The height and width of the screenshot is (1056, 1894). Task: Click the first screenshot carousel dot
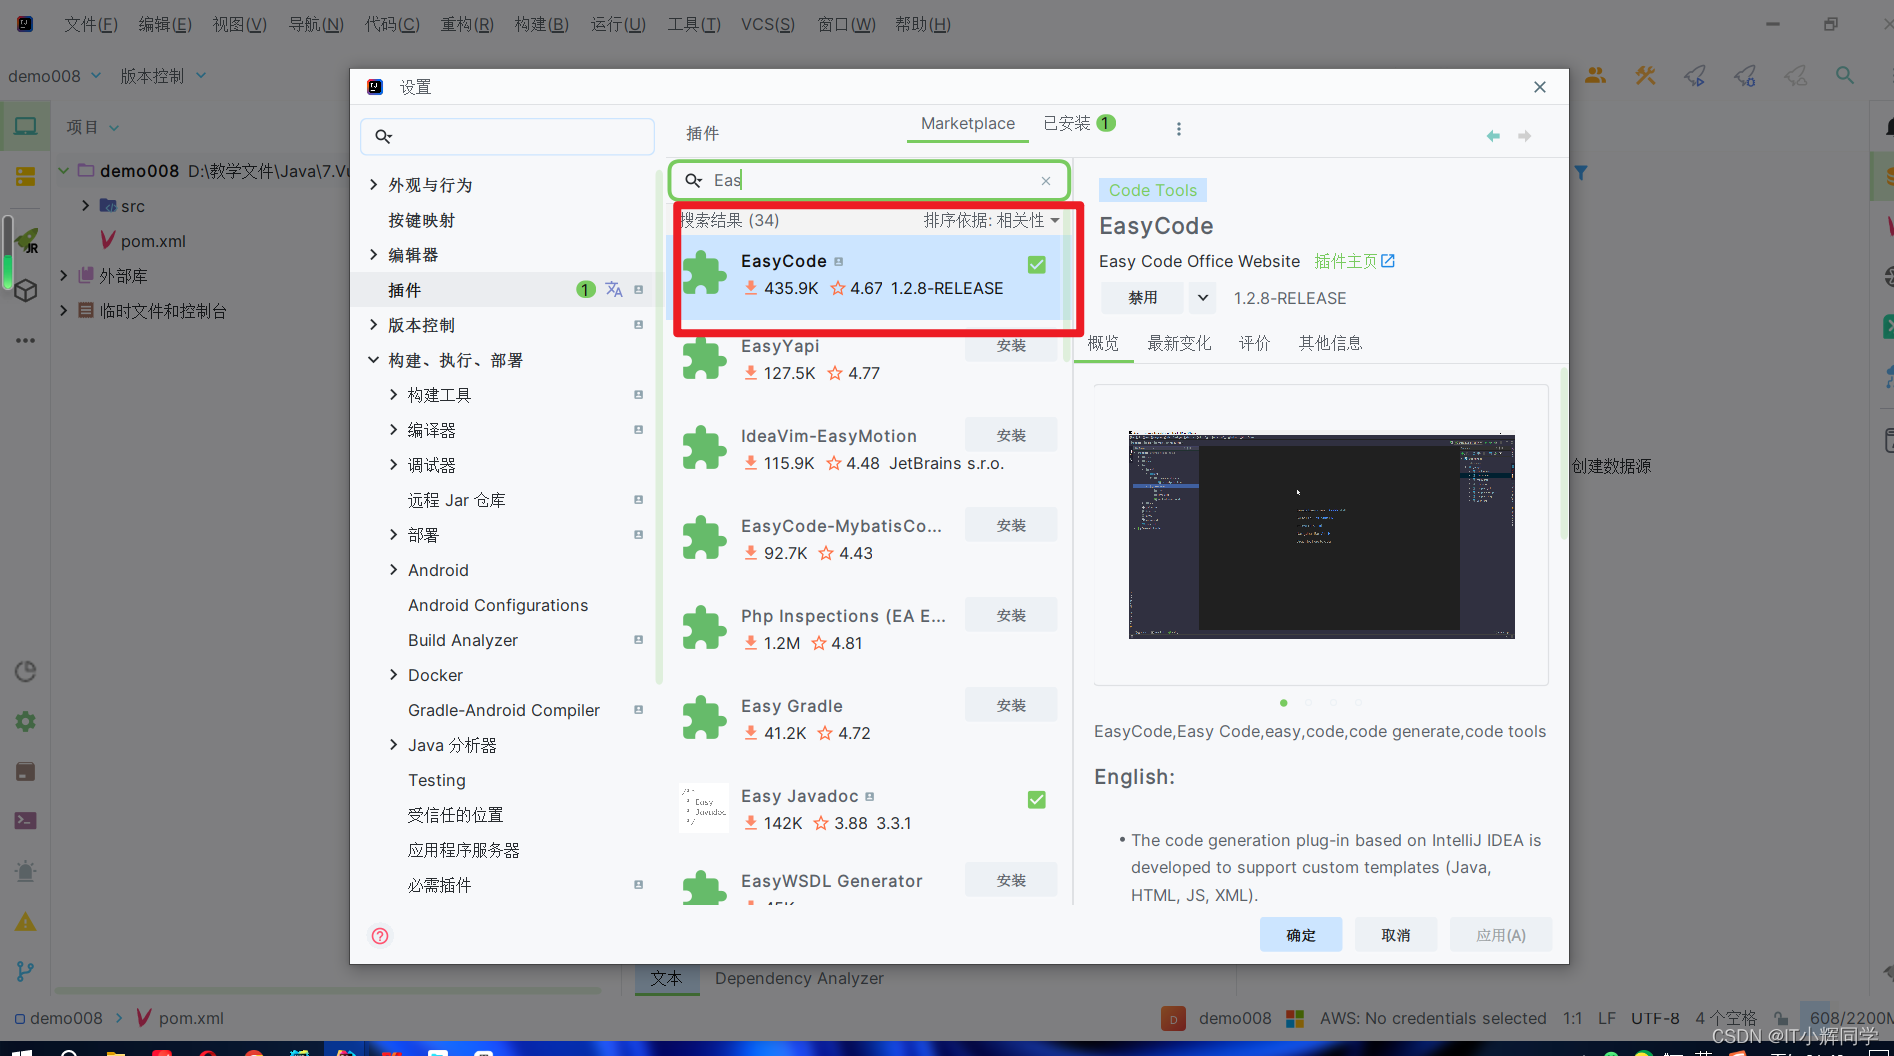[1283, 703]
